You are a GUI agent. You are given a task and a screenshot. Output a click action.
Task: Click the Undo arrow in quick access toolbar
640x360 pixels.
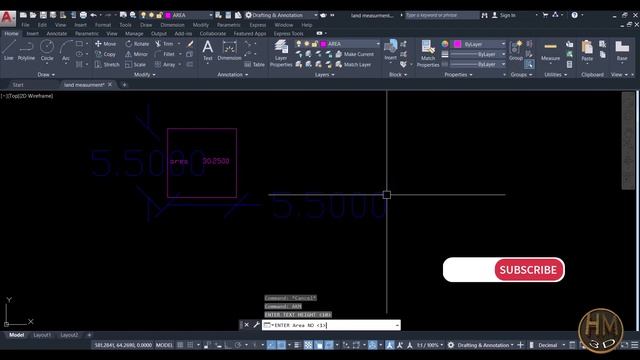(x=93, y=15)
